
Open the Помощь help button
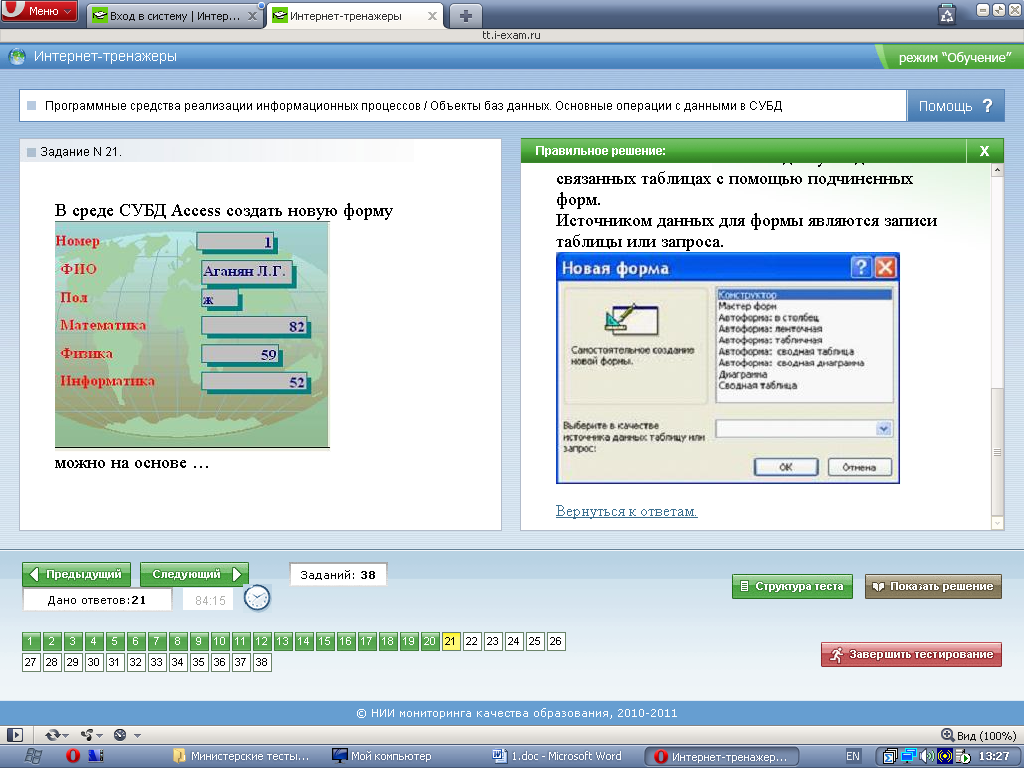click(955, 106)
